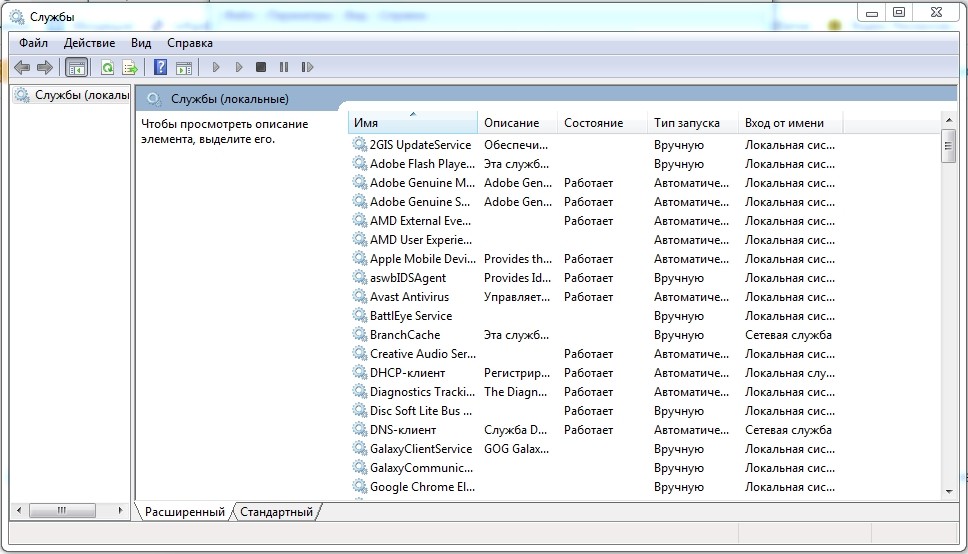Click Вручную startup type of BattlEye Service
The width and height of the screenshot is (968, 554).
[x=678, y=316]
